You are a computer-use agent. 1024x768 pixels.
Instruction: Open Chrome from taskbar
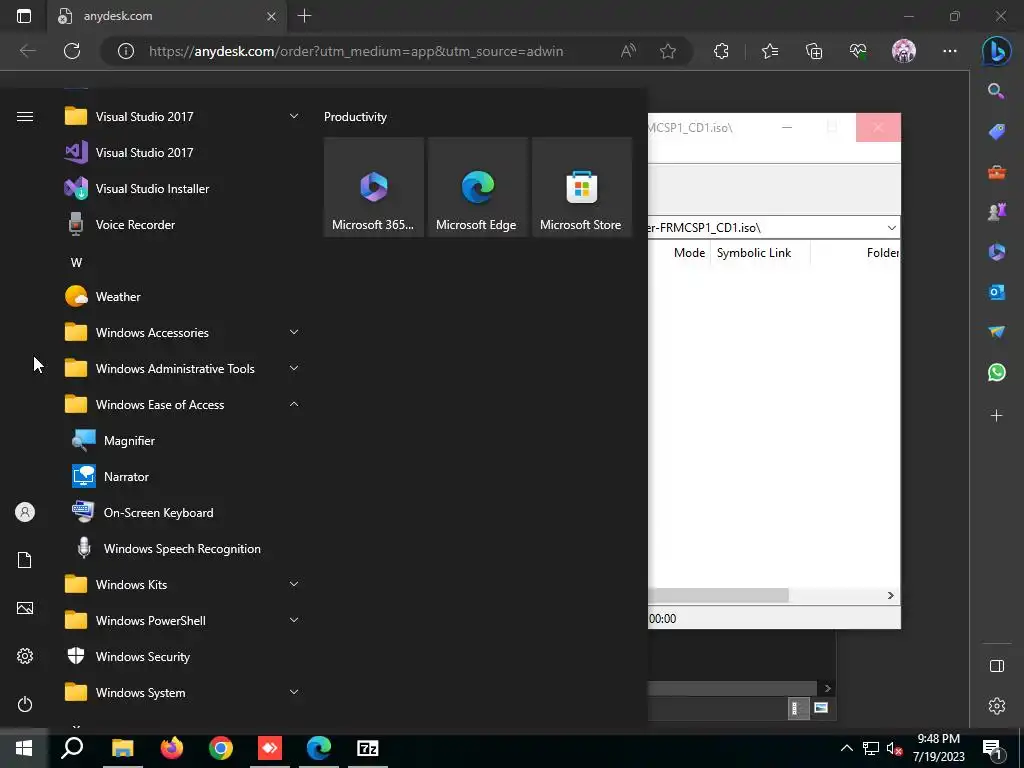(221, 748)
